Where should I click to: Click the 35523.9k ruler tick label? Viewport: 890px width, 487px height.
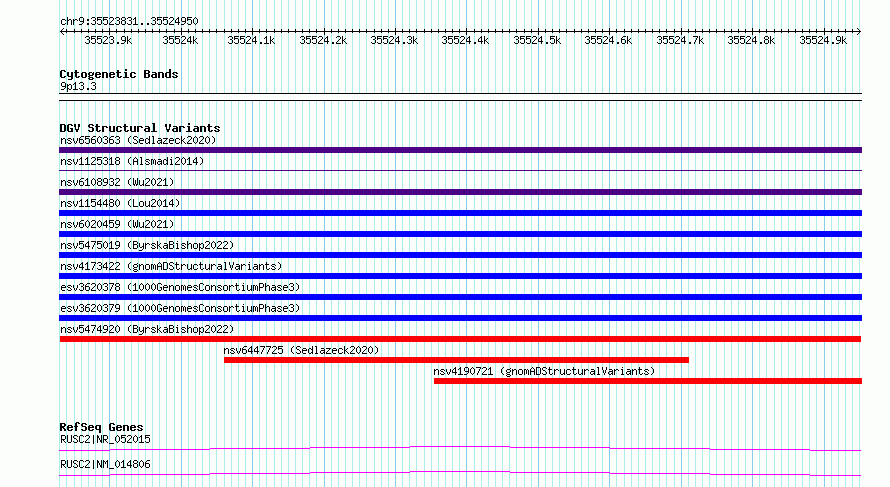108,40
